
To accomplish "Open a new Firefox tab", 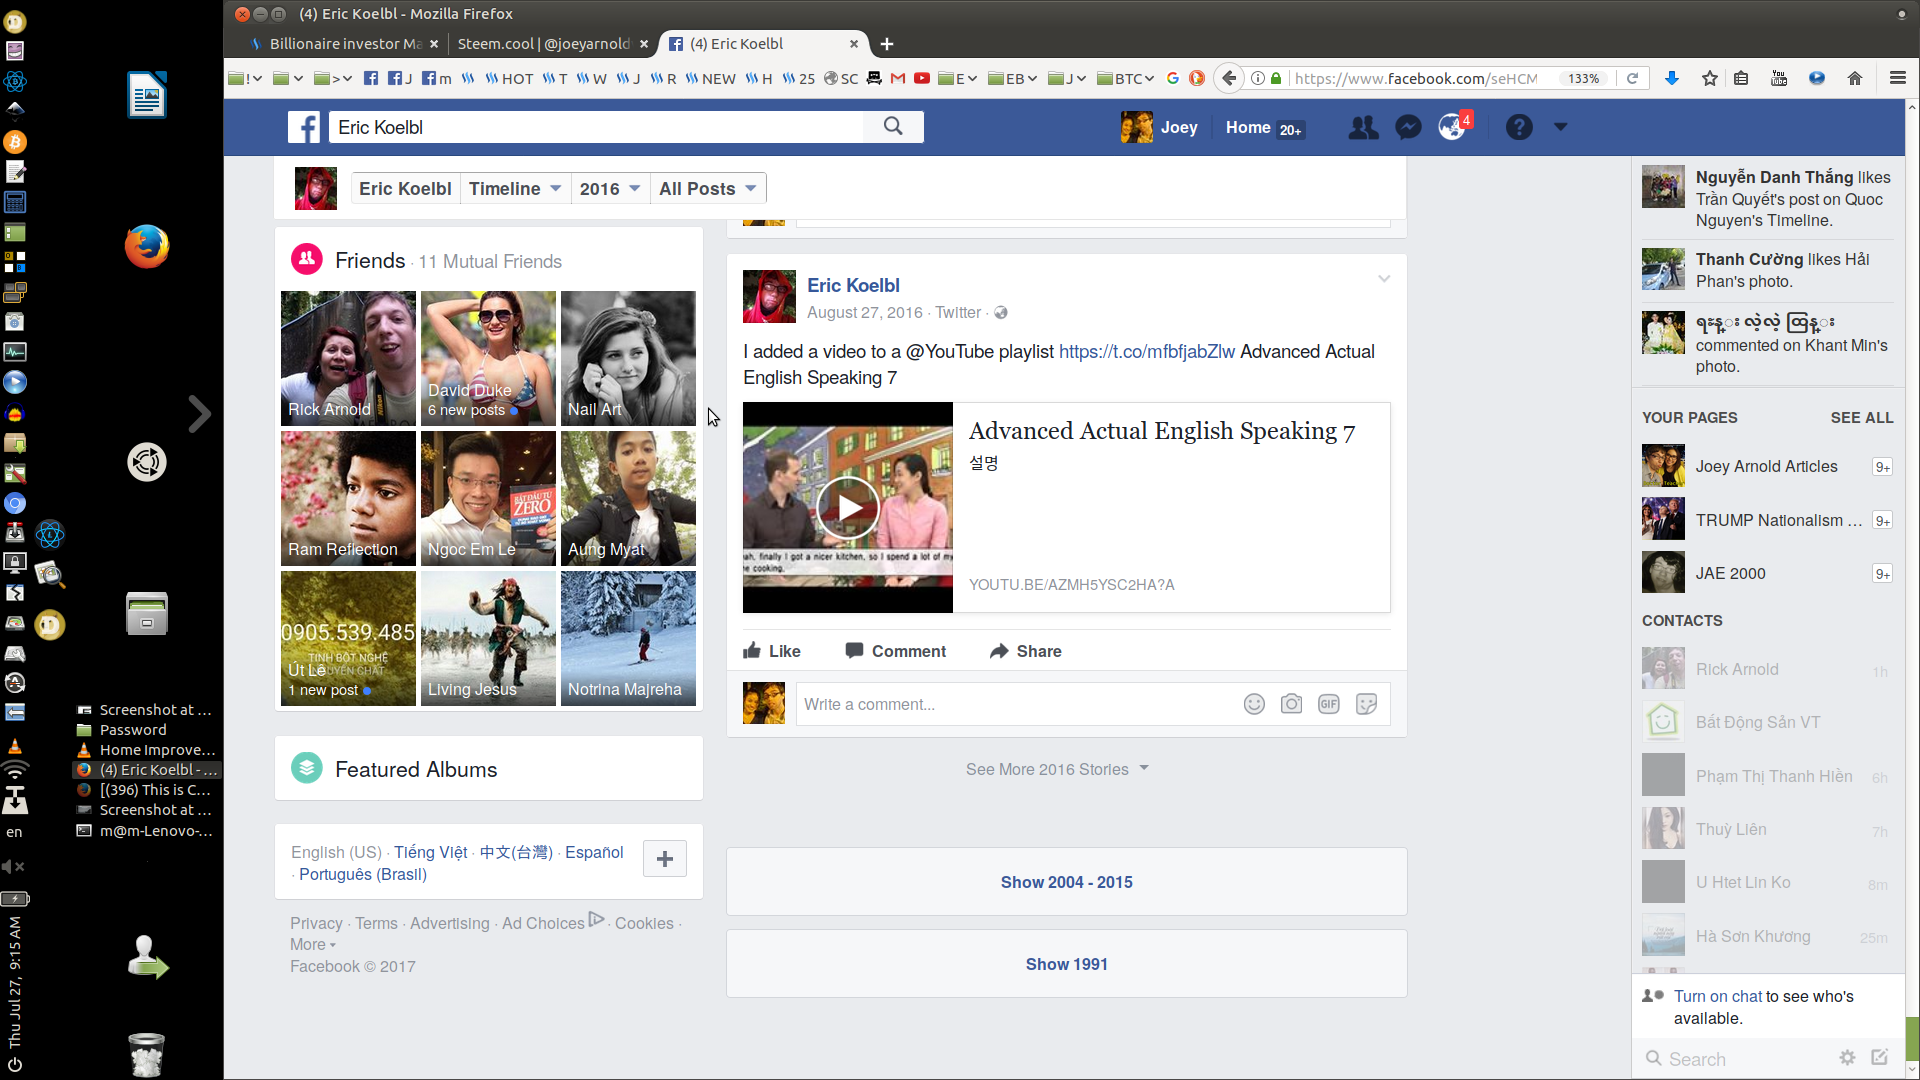I will 887,44.
